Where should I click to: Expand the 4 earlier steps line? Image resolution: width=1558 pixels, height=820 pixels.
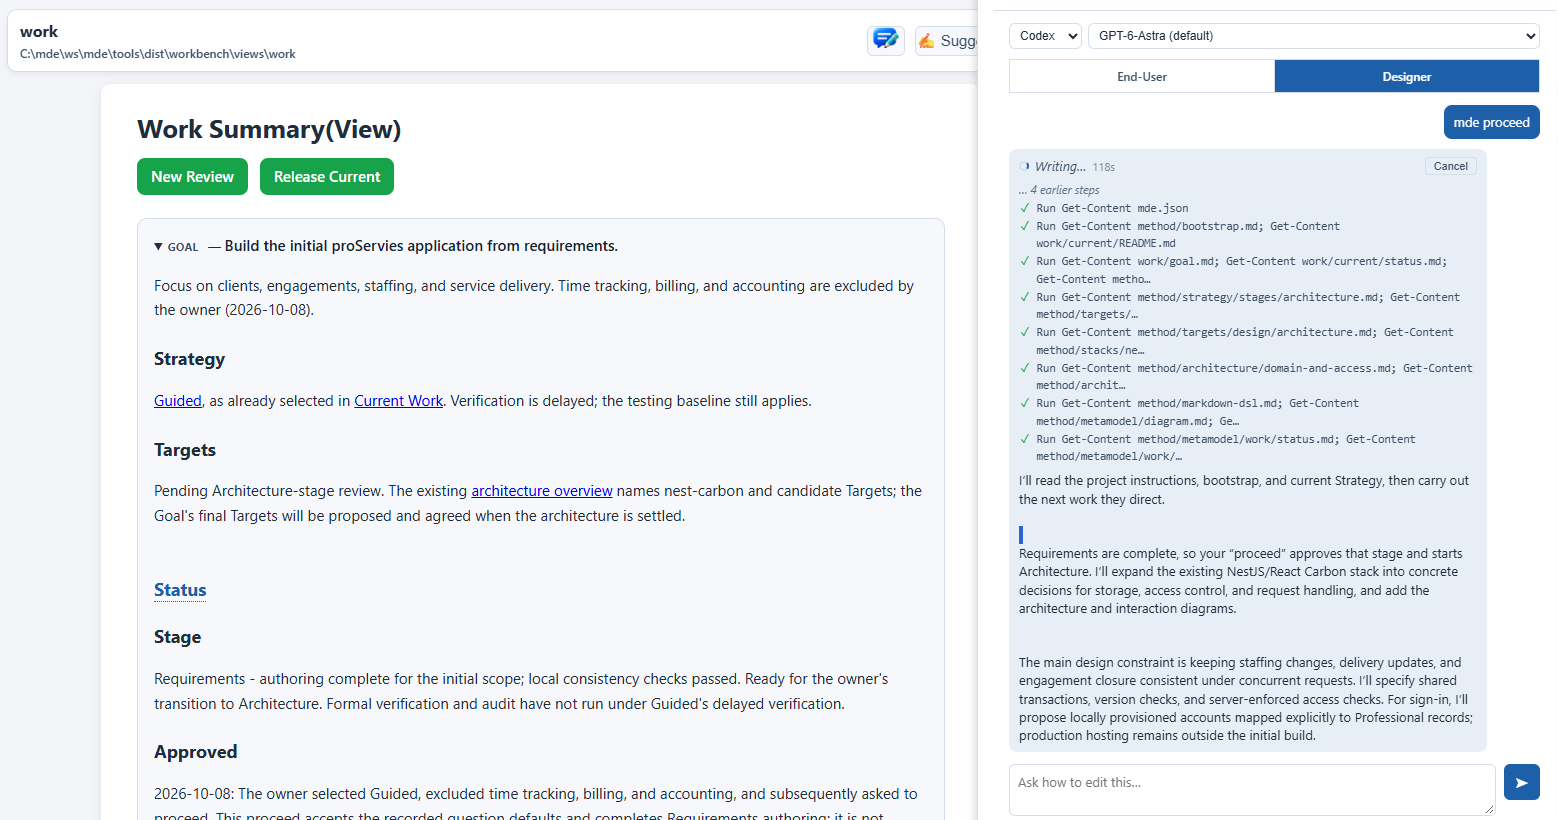[x=1059, y=190]
